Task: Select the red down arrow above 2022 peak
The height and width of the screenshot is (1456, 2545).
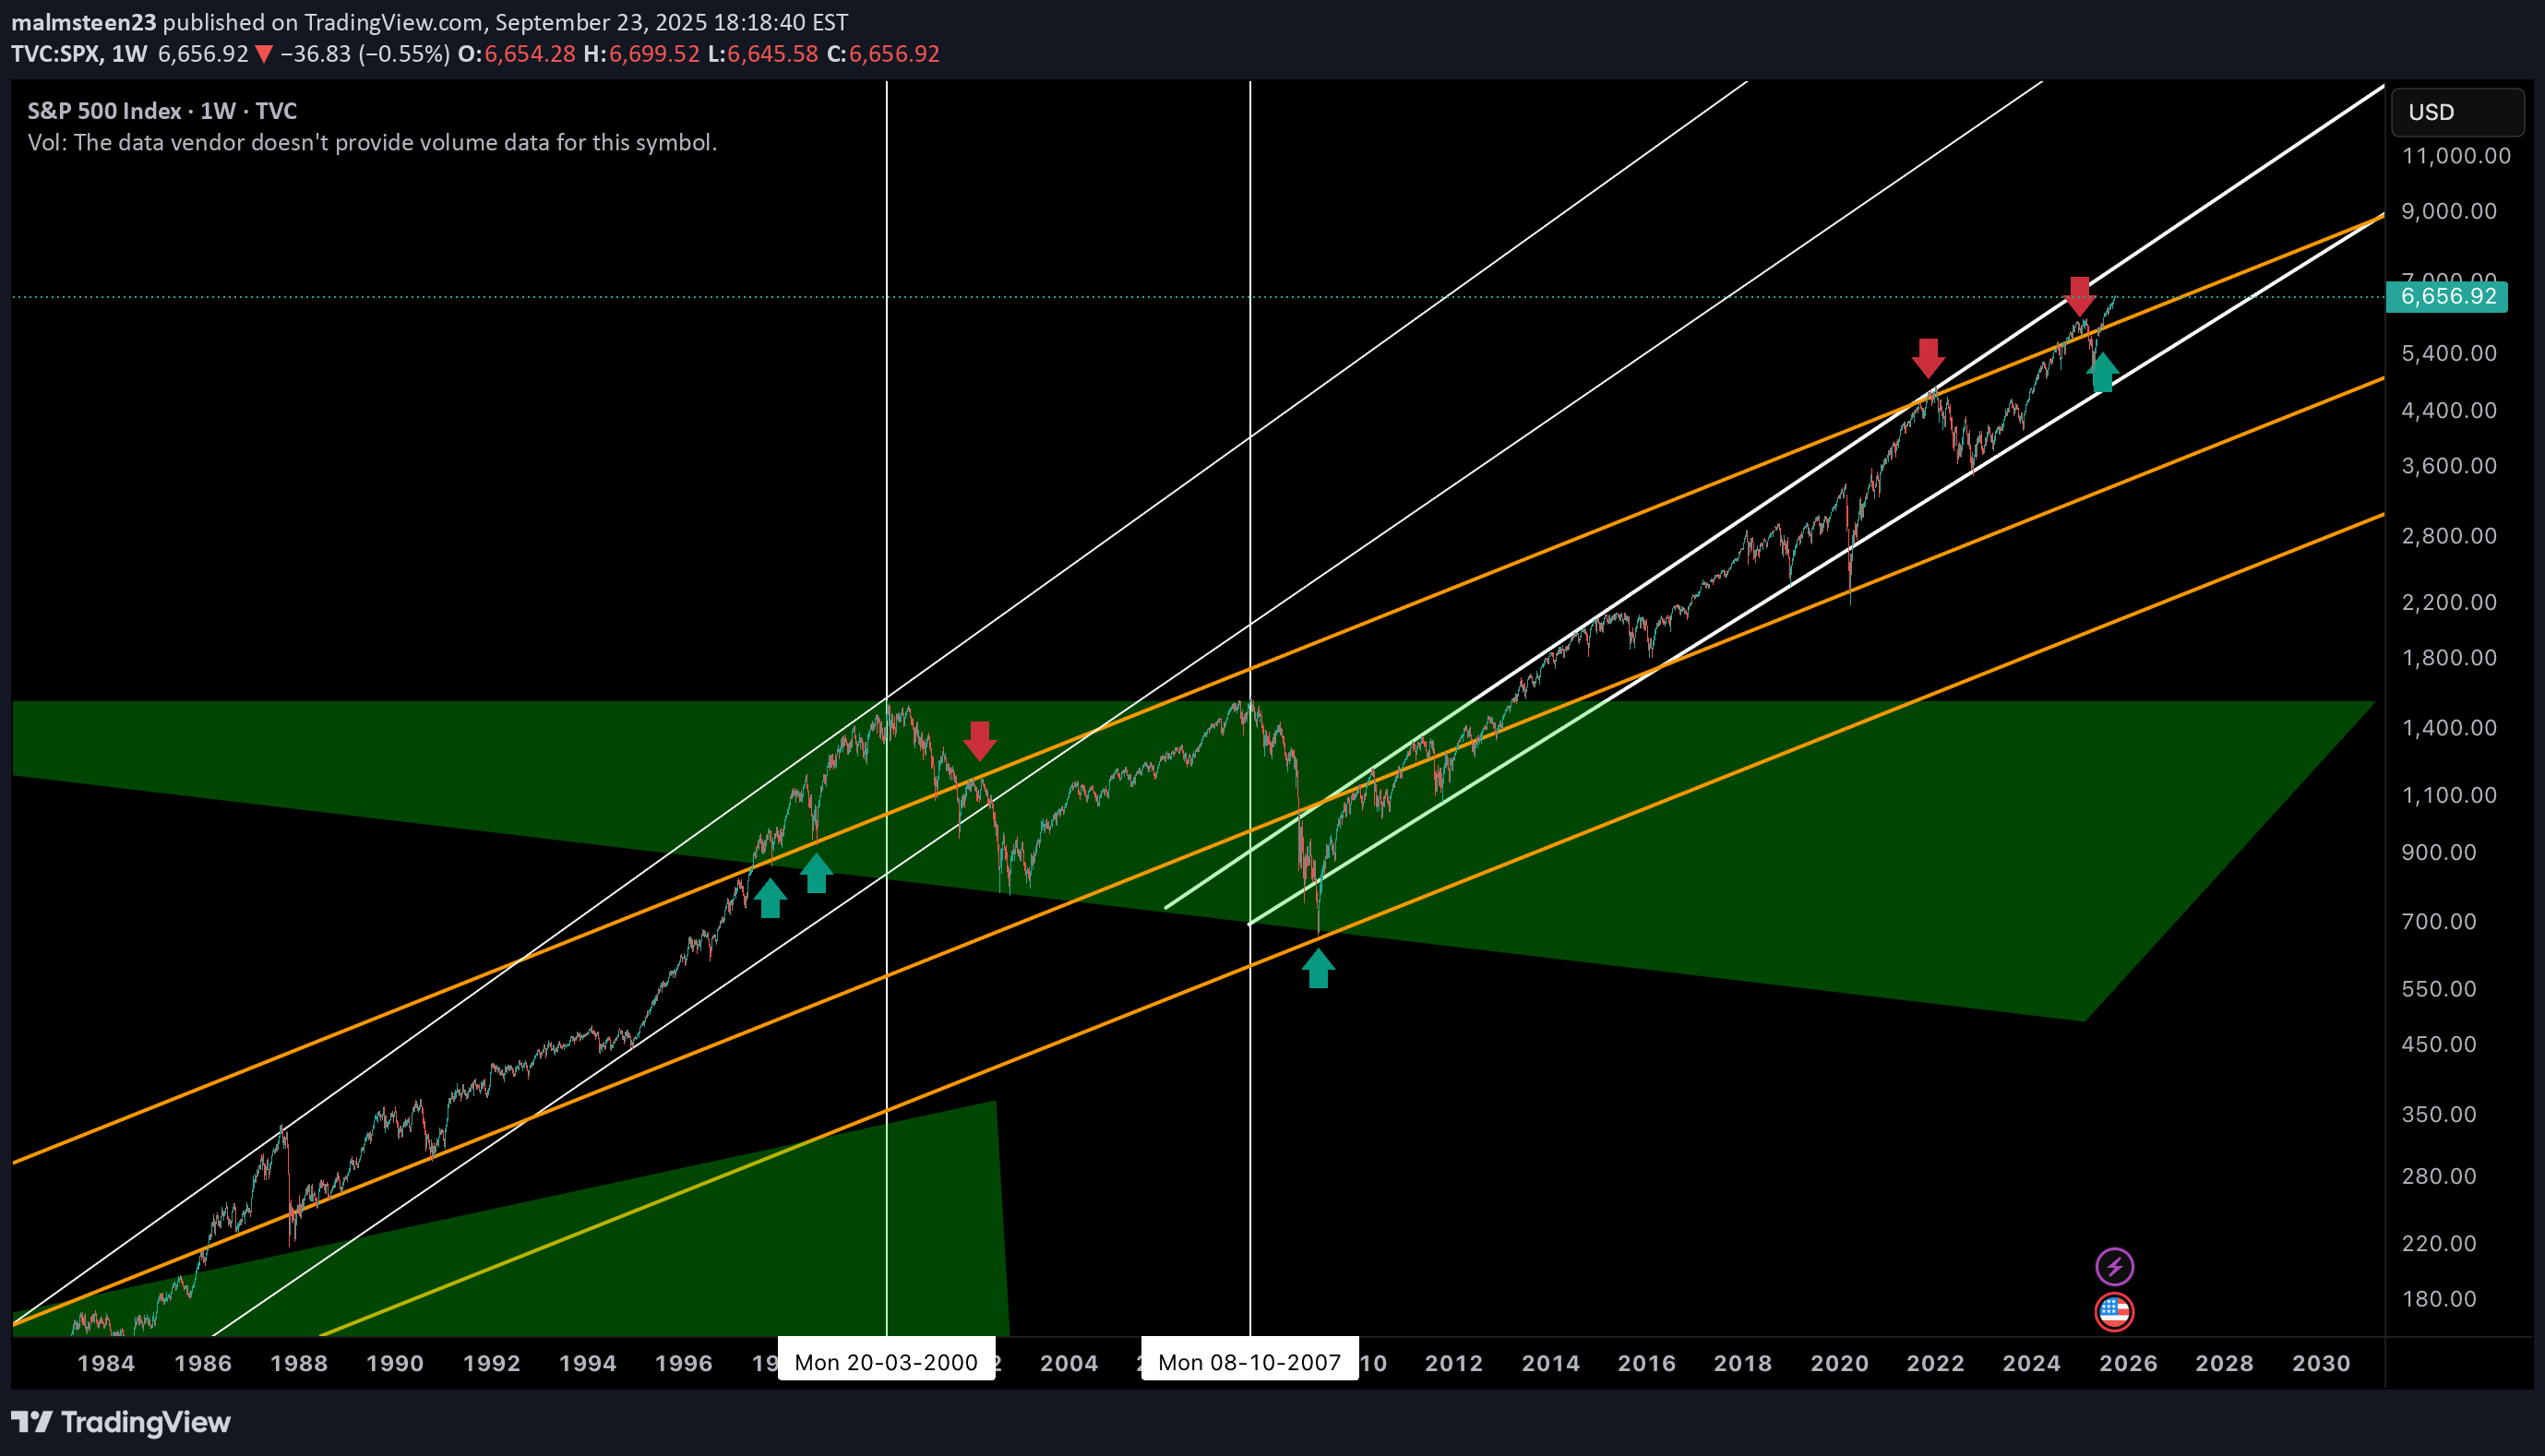Action: pyautogui.click(x=1928, y=357)
